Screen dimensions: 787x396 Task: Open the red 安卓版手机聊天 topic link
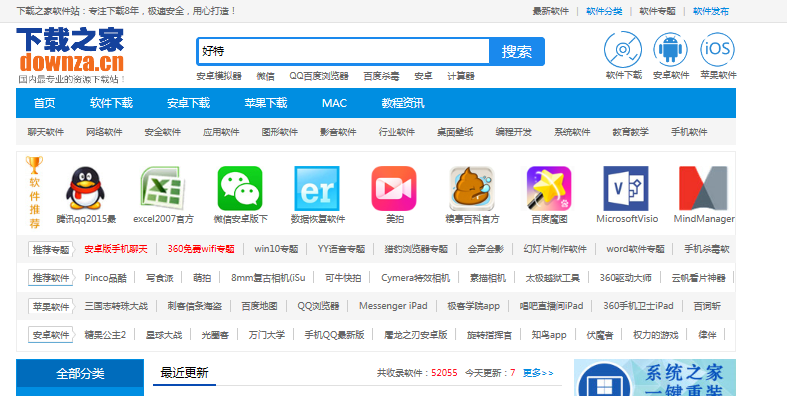point(116,249)
